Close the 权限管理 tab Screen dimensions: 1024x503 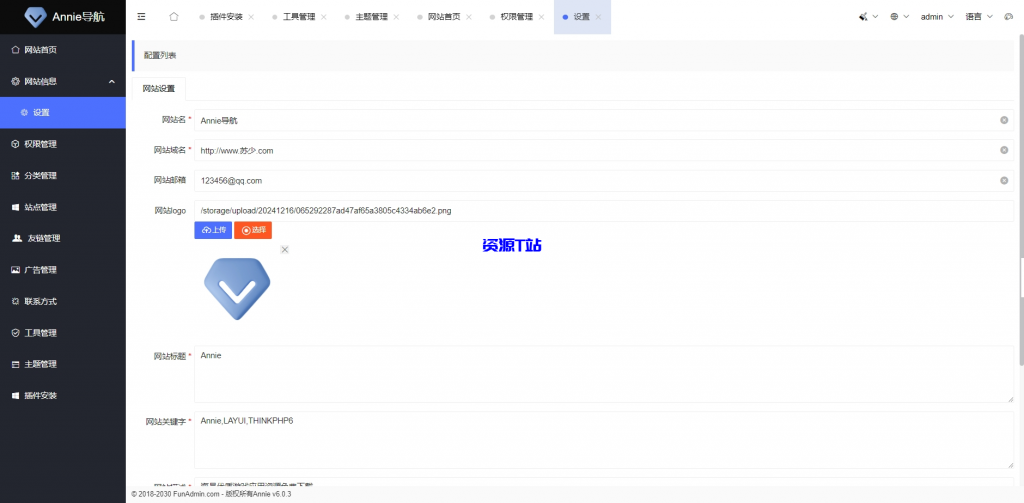541,17
